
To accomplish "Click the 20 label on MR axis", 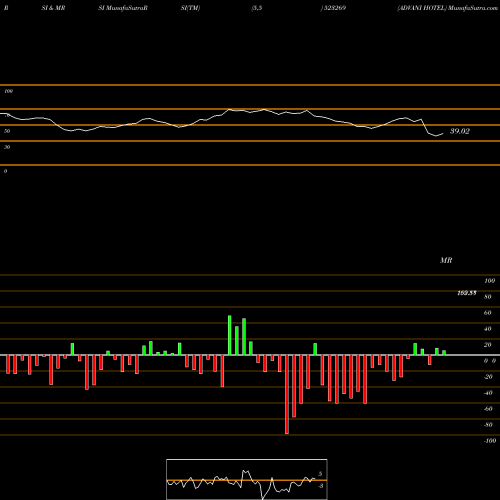I will pos(487,345).
